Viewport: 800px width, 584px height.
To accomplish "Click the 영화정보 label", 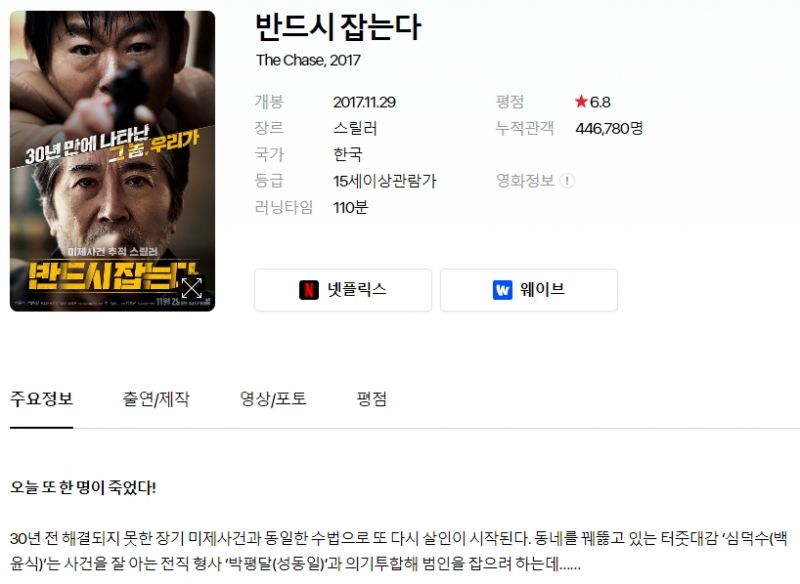I will 526,181.
